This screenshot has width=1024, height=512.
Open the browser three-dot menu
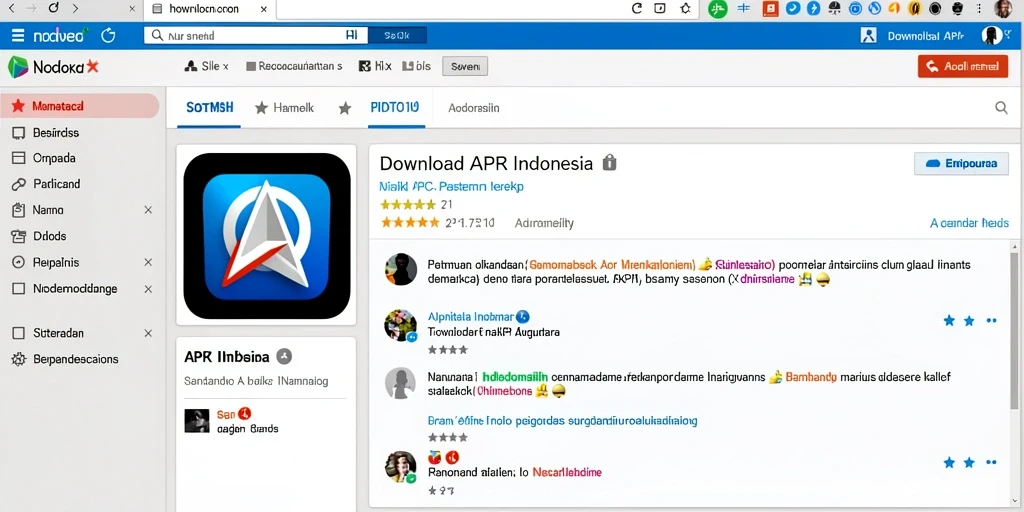(978, 8)
